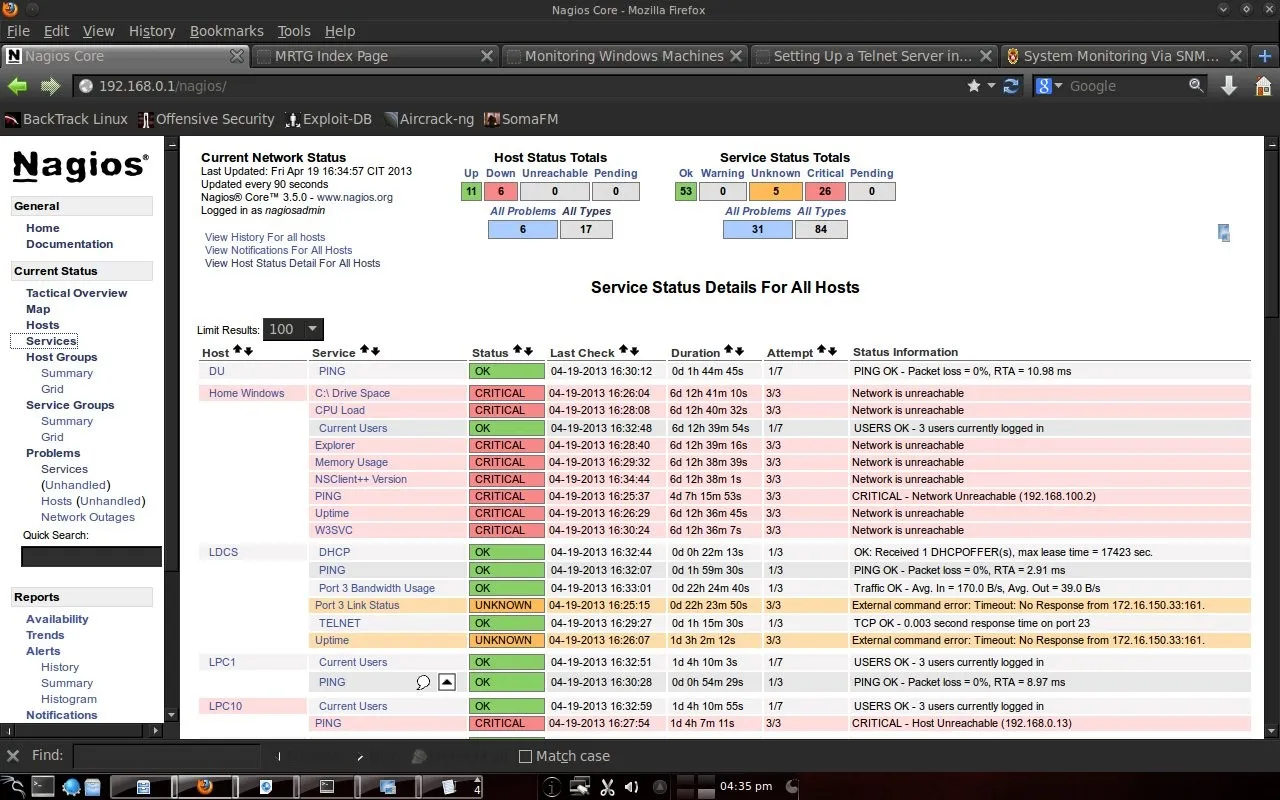This screenshot has height=800, width=1280.
Task: Click browser Back arrow button
Action: 17,86
